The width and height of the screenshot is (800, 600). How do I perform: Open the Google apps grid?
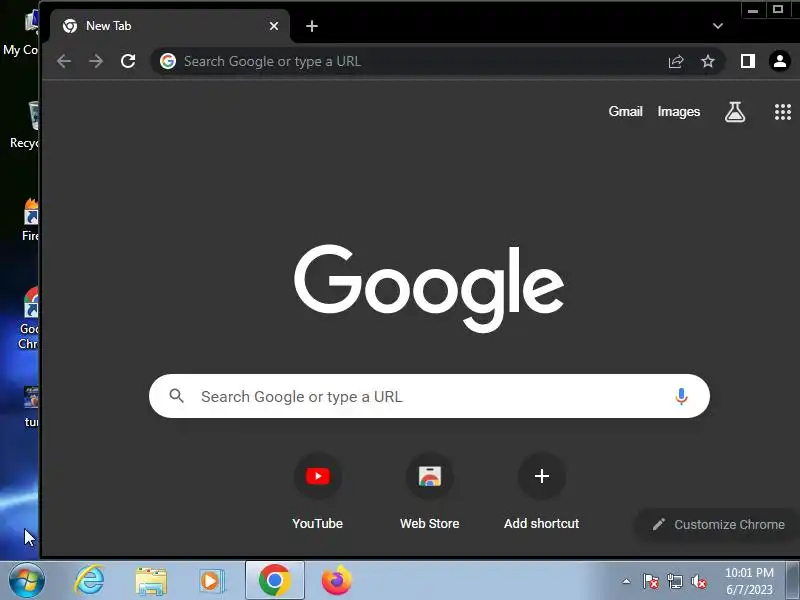(x=783, y=112)
